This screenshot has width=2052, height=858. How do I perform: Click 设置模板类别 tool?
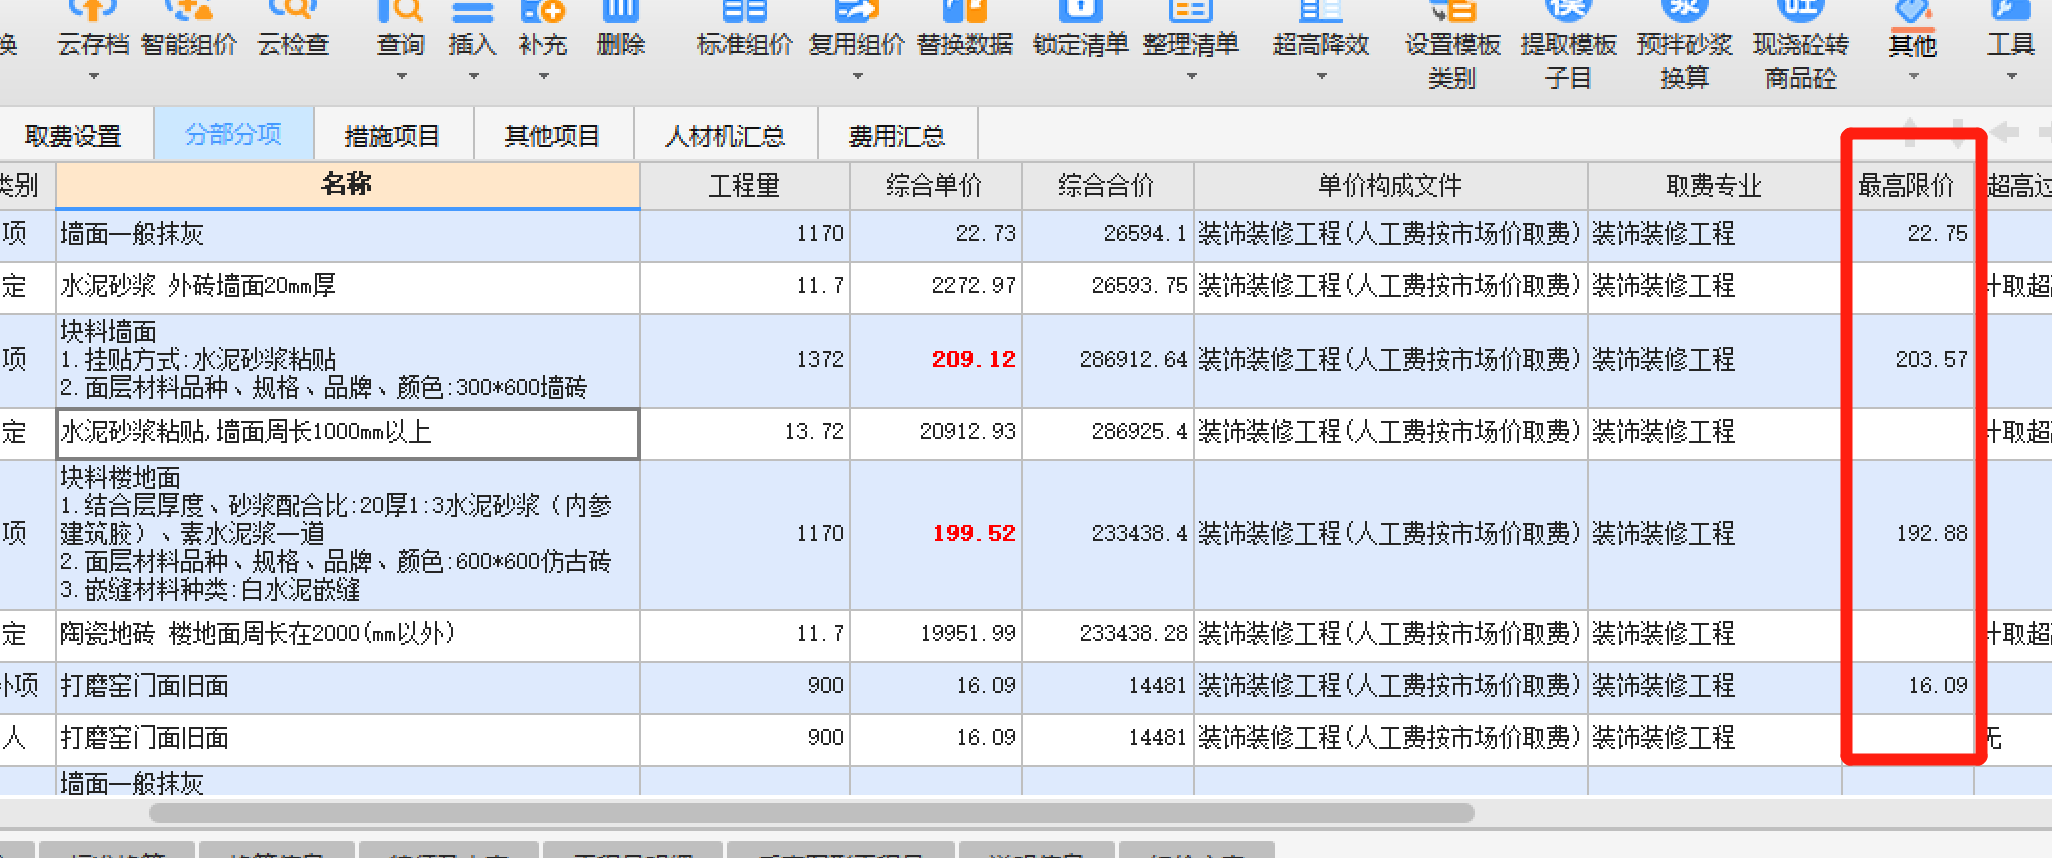click(1452, 45)
